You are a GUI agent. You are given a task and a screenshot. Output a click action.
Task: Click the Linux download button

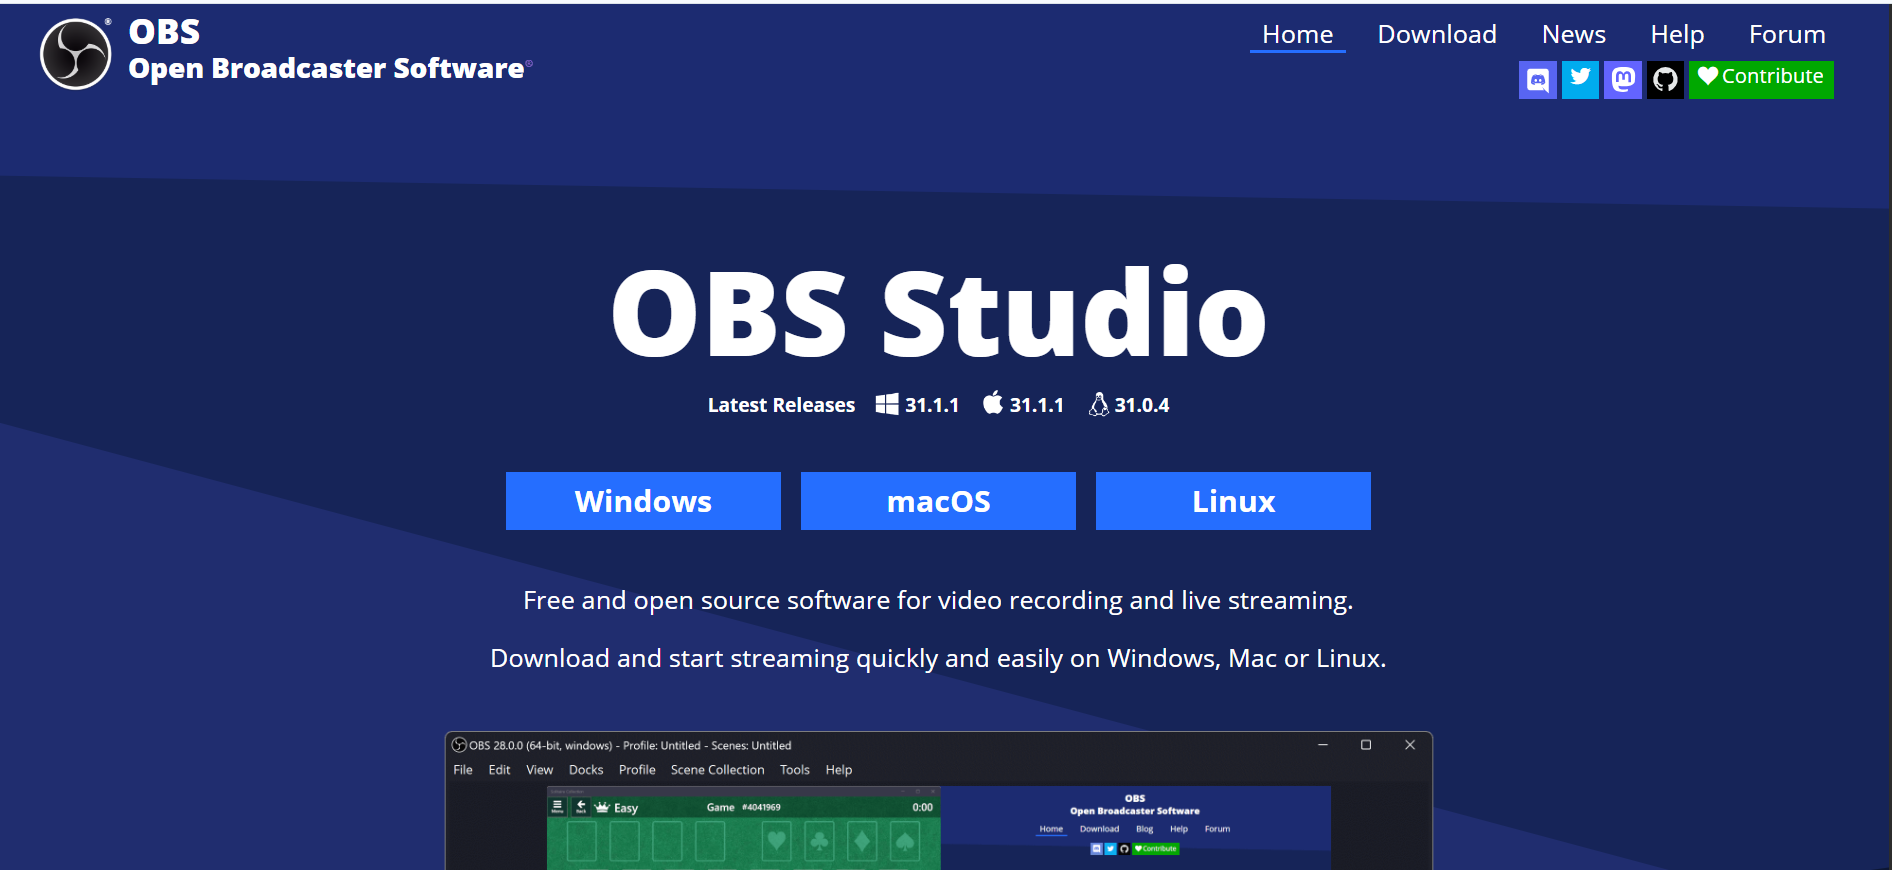[1233, 501]
